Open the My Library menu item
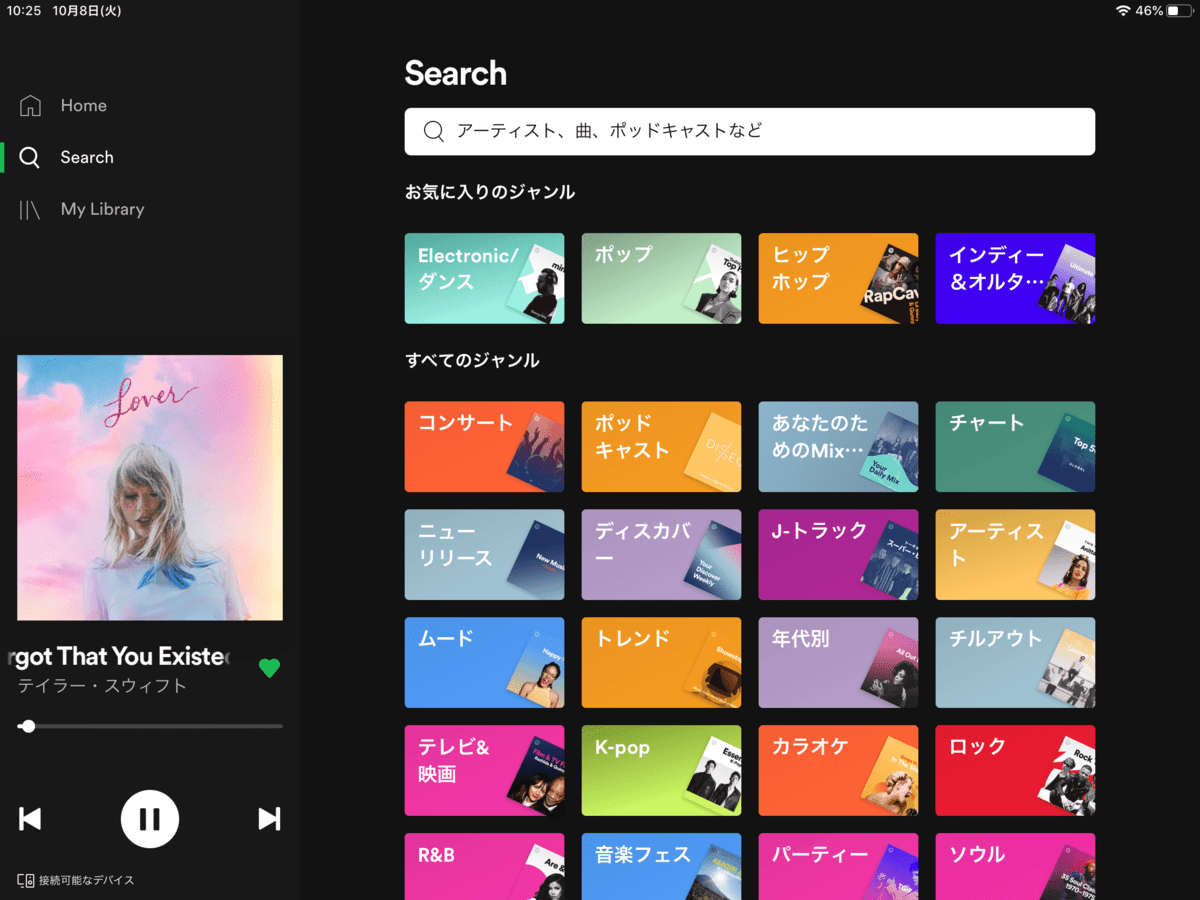The width and height of the screenshot is (1200, 900). click(x=102, y=209)
